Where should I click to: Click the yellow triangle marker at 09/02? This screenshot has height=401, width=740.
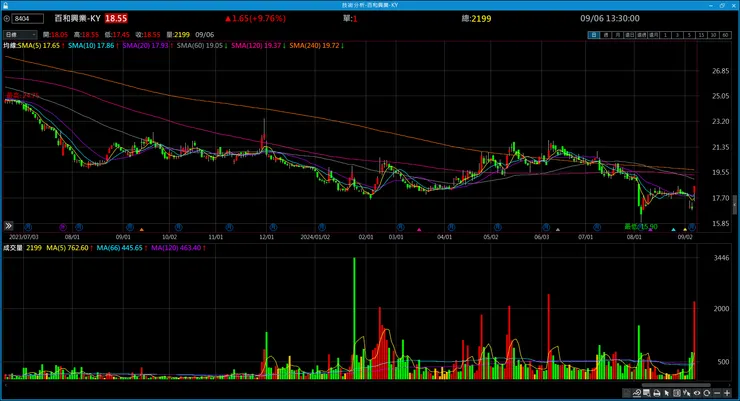pos(685,229)
